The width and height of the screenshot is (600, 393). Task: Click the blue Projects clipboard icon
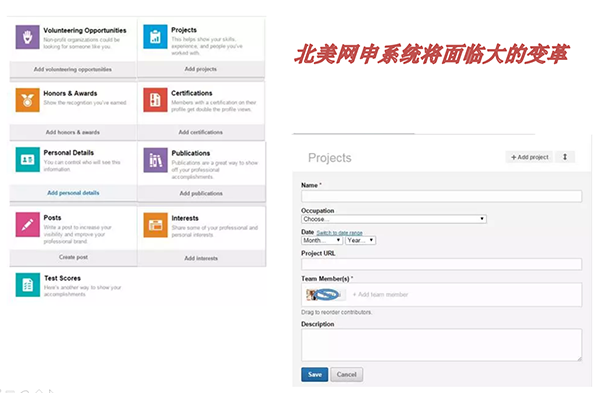(155, 37)
